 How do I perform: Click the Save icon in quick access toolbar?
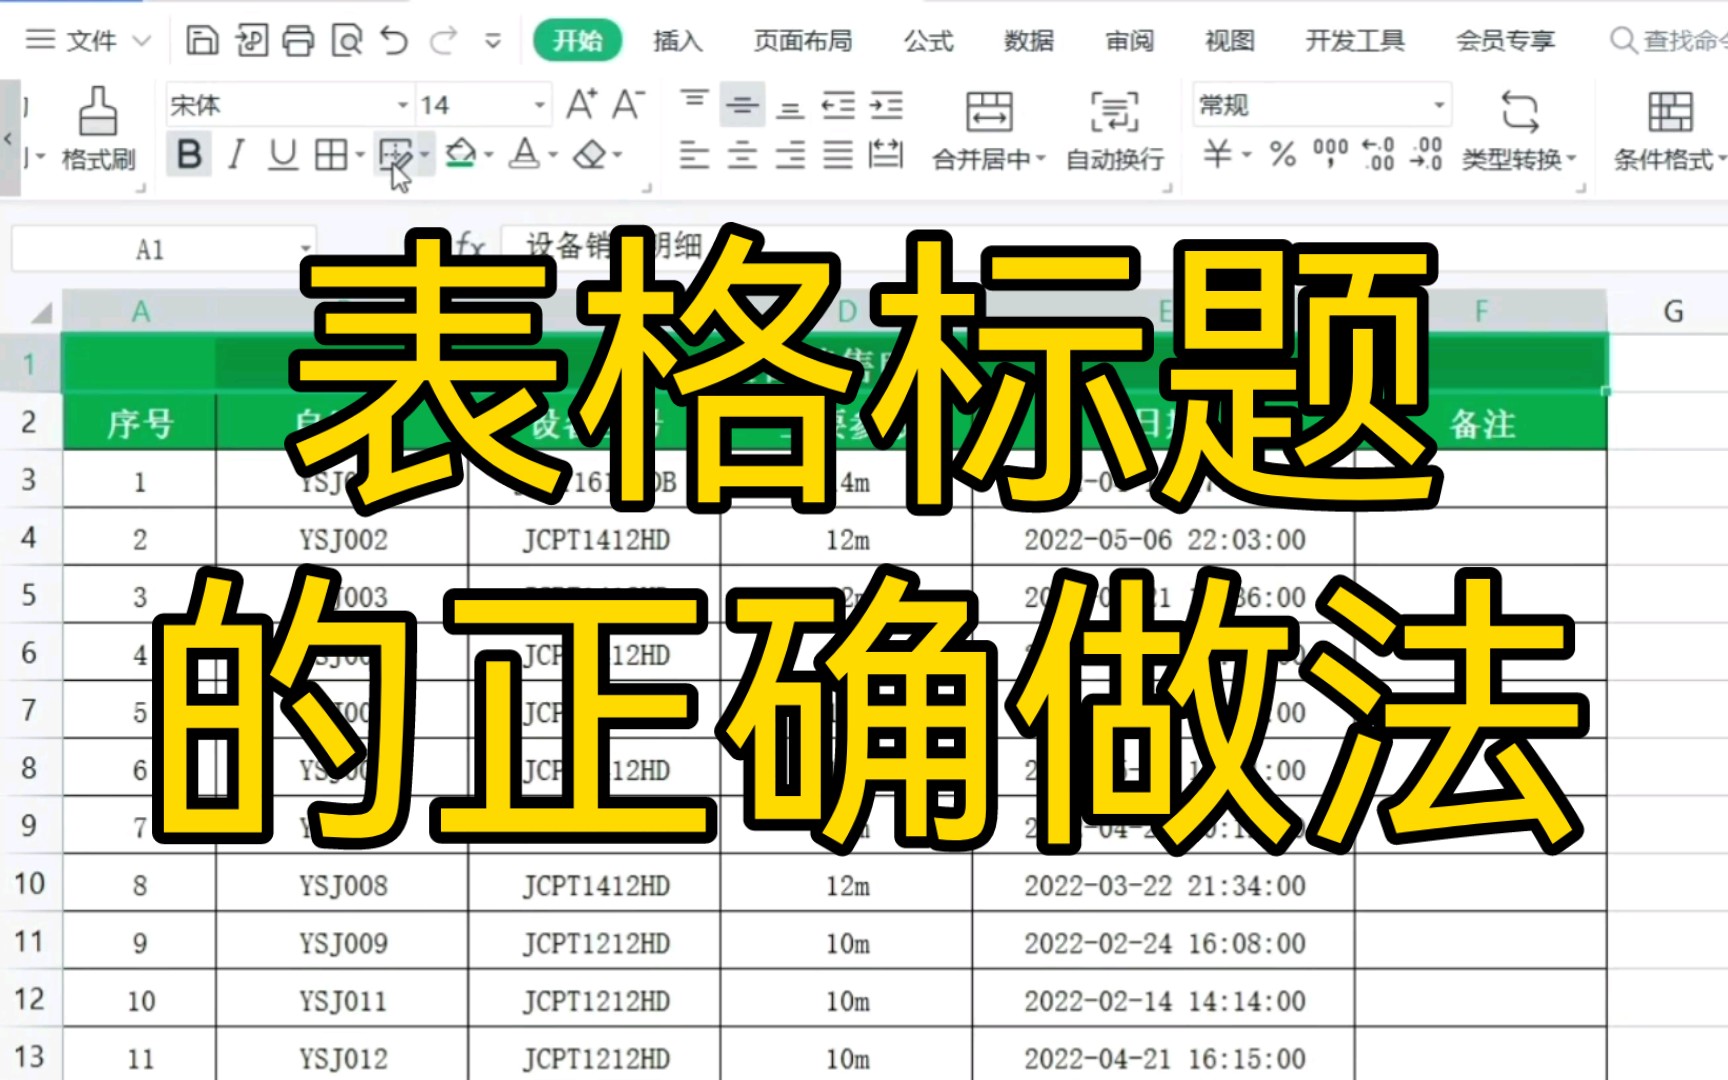click(x=202, y=41)
